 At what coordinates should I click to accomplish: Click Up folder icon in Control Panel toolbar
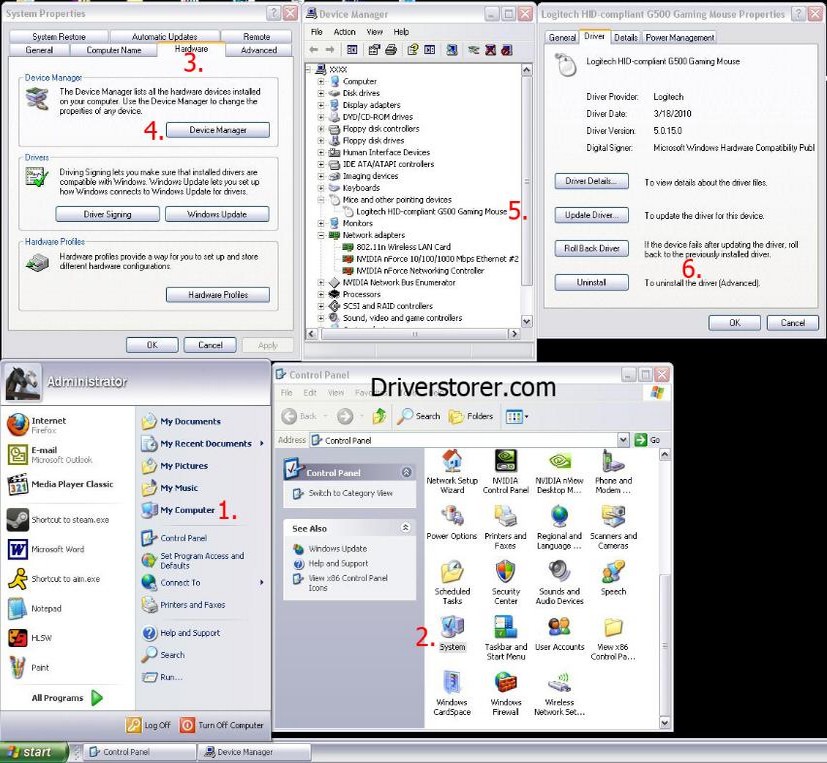pos(379,416)
